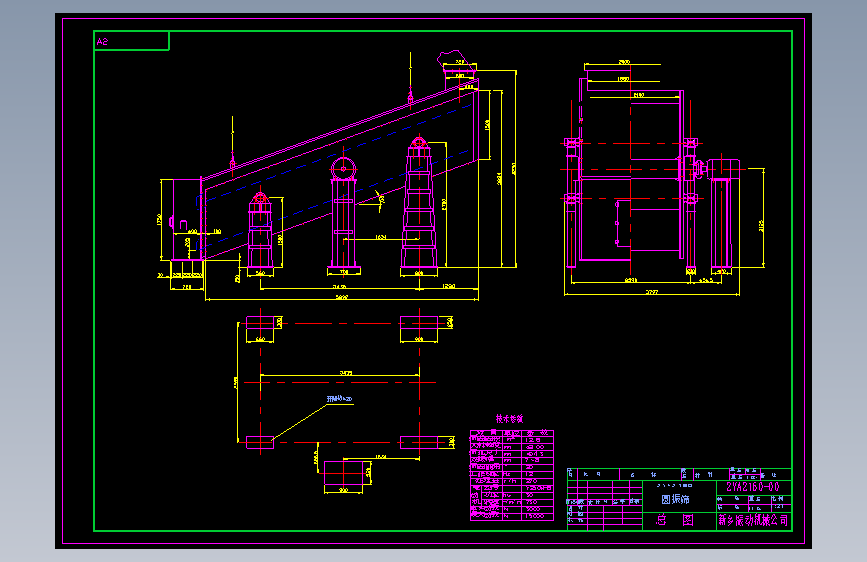The image size is (867, 562).
Task: Click the A2 sheet size label
Action: pyautogui.click(x=102, y=41)
